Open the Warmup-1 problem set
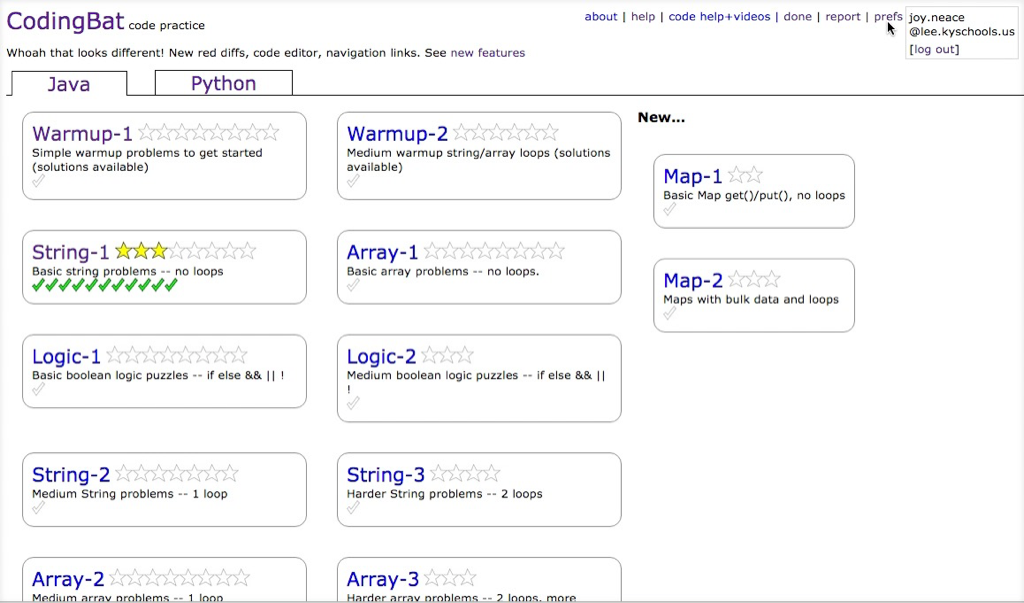1024x603 pixels. [82, 133]
